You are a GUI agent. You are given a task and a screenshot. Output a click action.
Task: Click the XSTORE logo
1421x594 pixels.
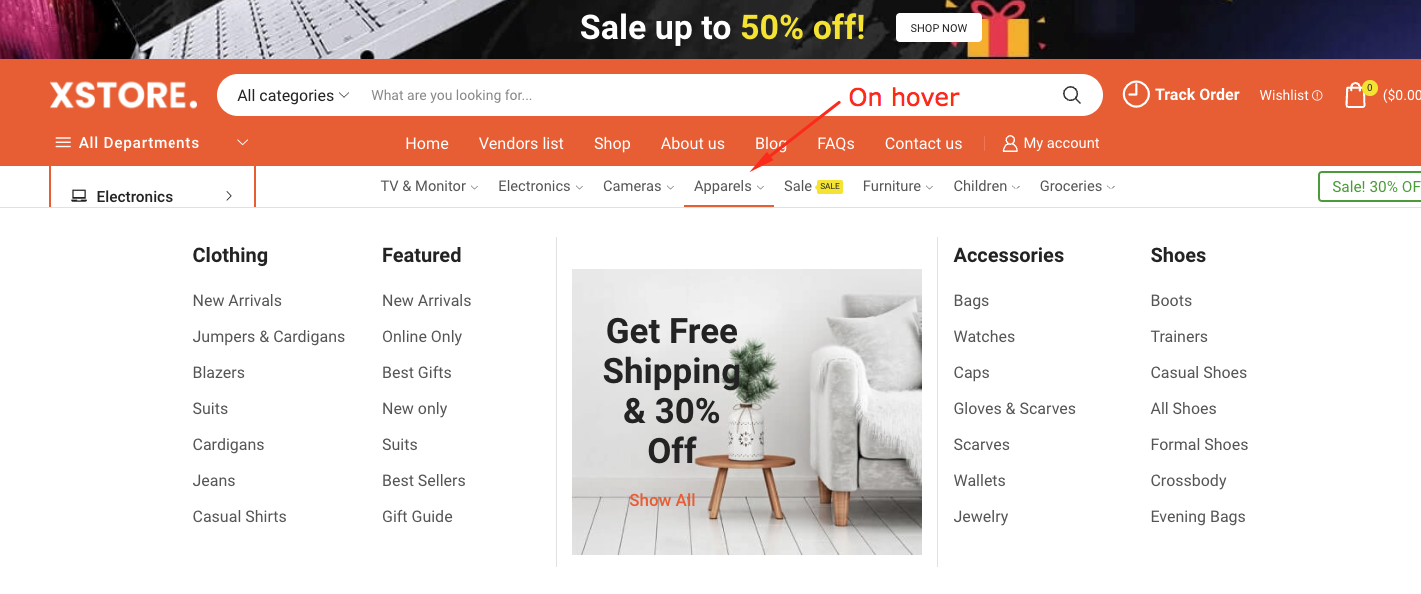click(x=124, y=95)
